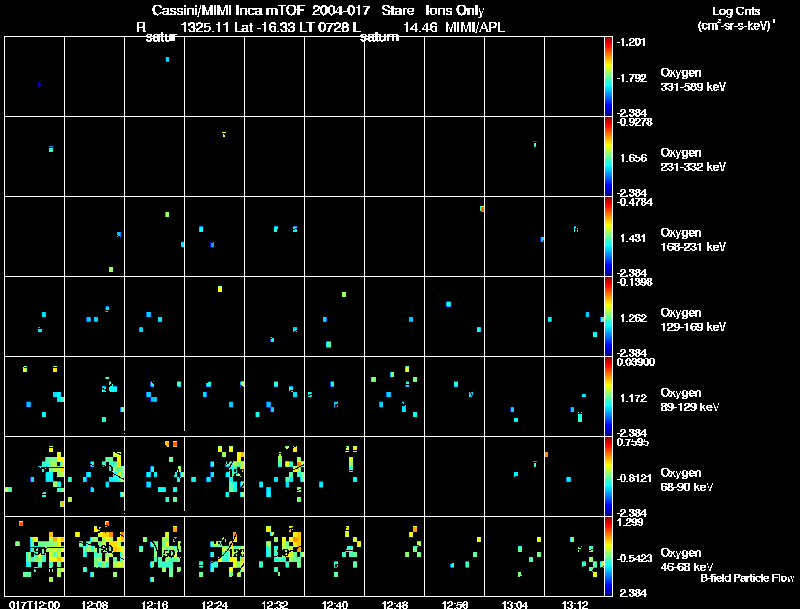Click the 'Oxygen 89-129 keV' row label

click(690, 400)
